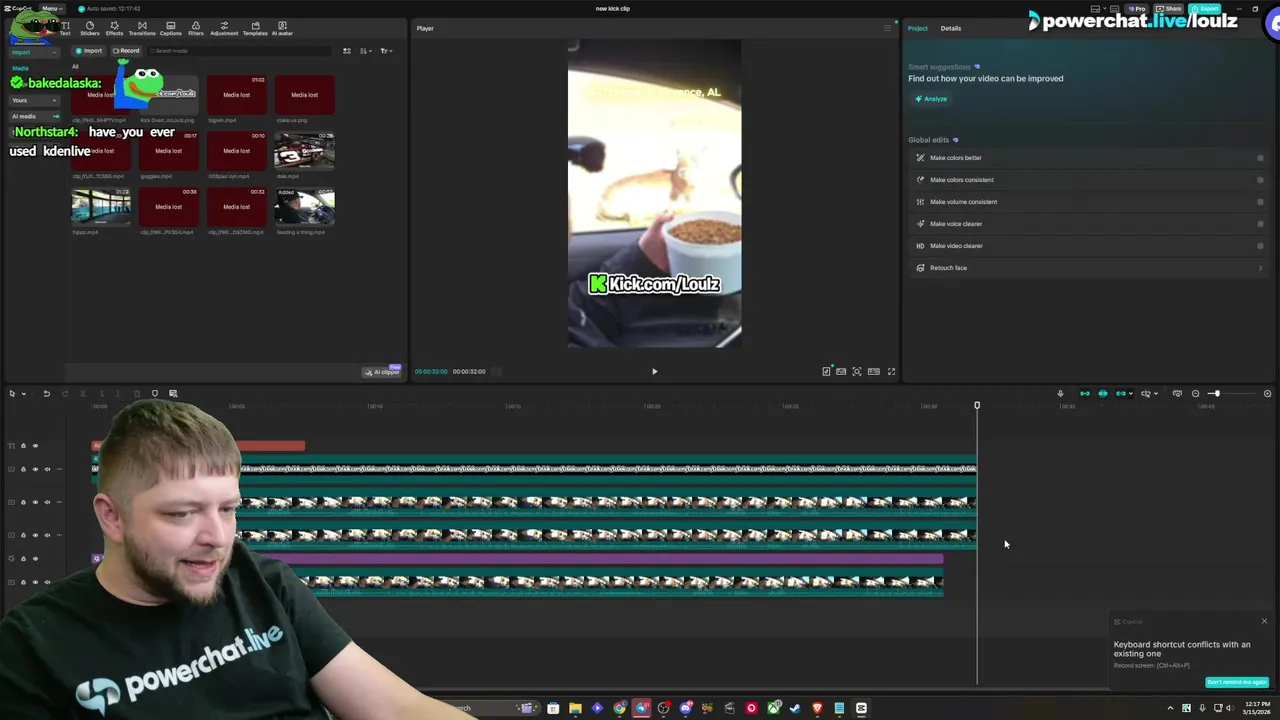The width and height of the screenshot is (1280, 720).
Task: Click the more options dots on second track
Action: (59, 469)
